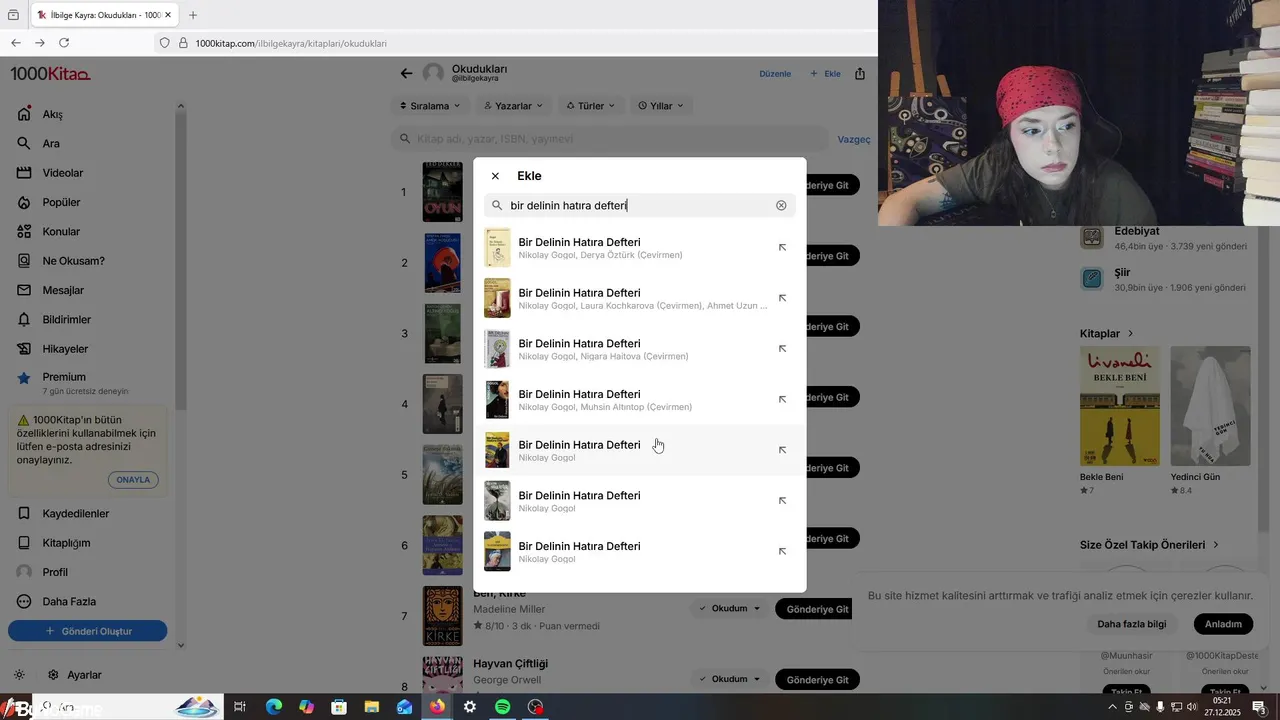The image size is (1280, 720).
Task: Open cover thumbnail of Laura Kochkarova edition
Action: coord(497,298)
